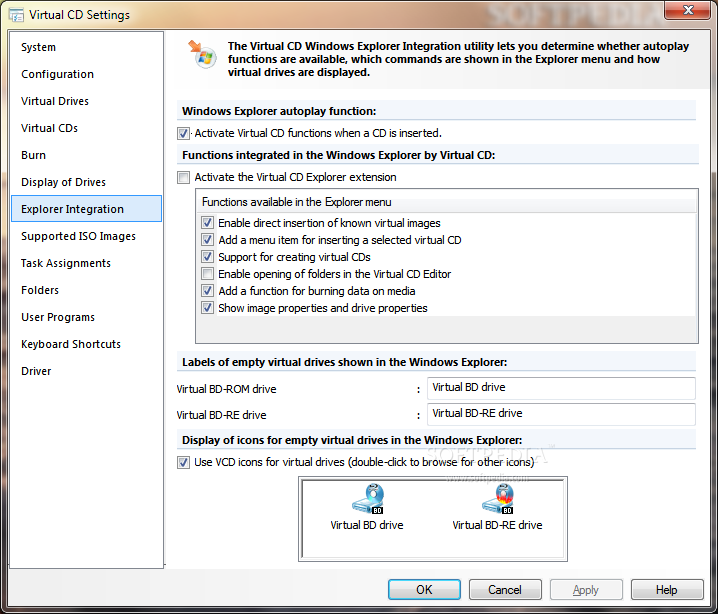Image resolution: width=718 pixels, height=614 pixels.
Task: Click the Explorer Integration header icon
Action: 202,54
